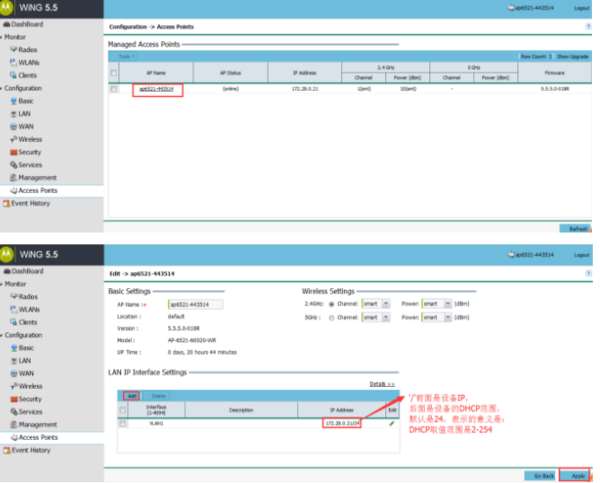Open Services icon on Managed Access Points screen
Screen dimensions: 600x483
tap(14, 165)
